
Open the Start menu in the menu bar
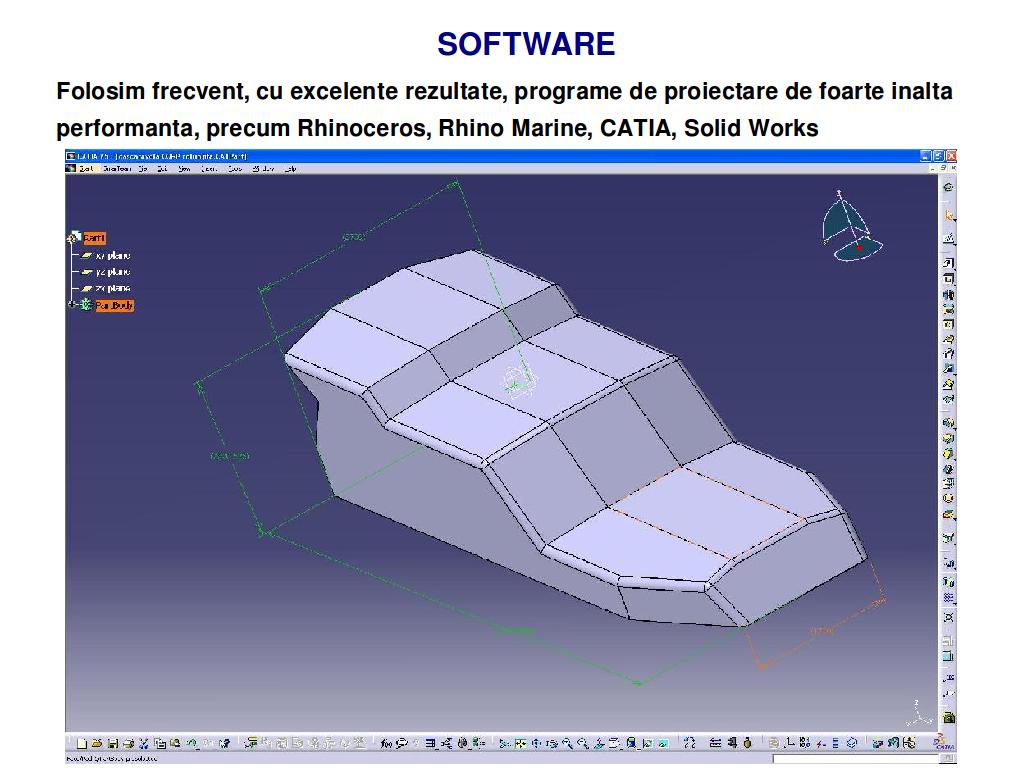[x=86, y=169]
